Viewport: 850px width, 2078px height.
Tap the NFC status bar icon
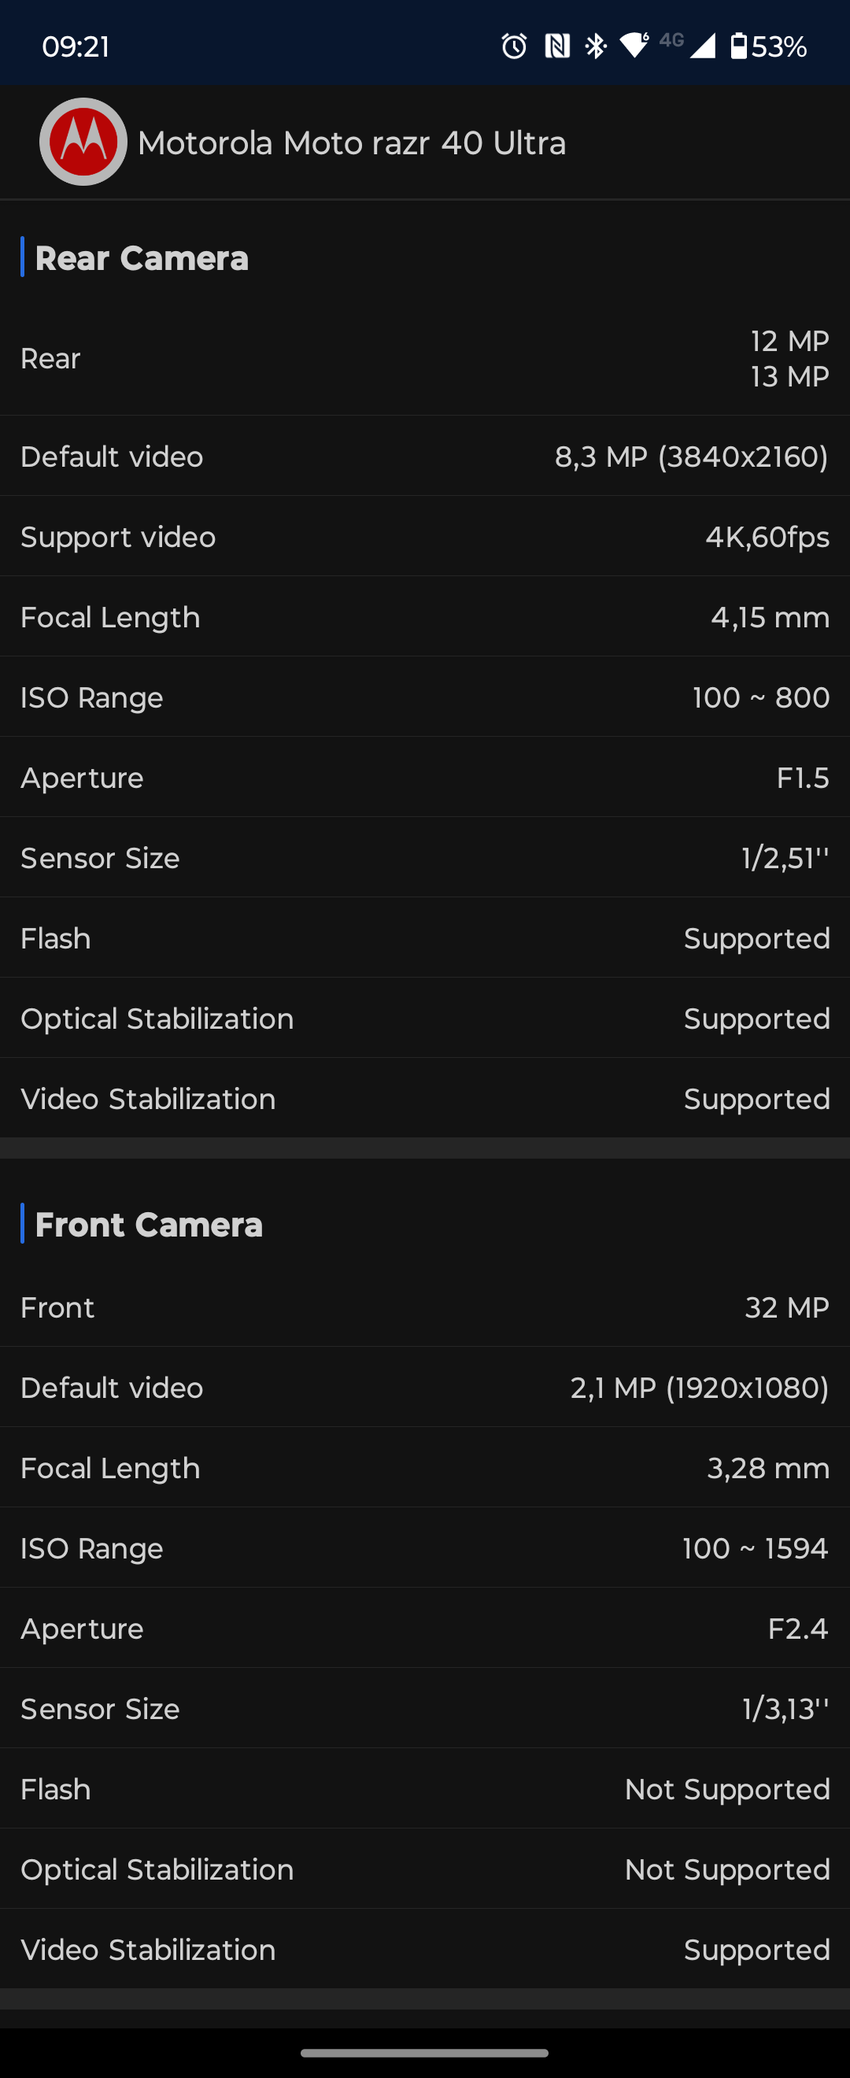(x=557, y=46)
